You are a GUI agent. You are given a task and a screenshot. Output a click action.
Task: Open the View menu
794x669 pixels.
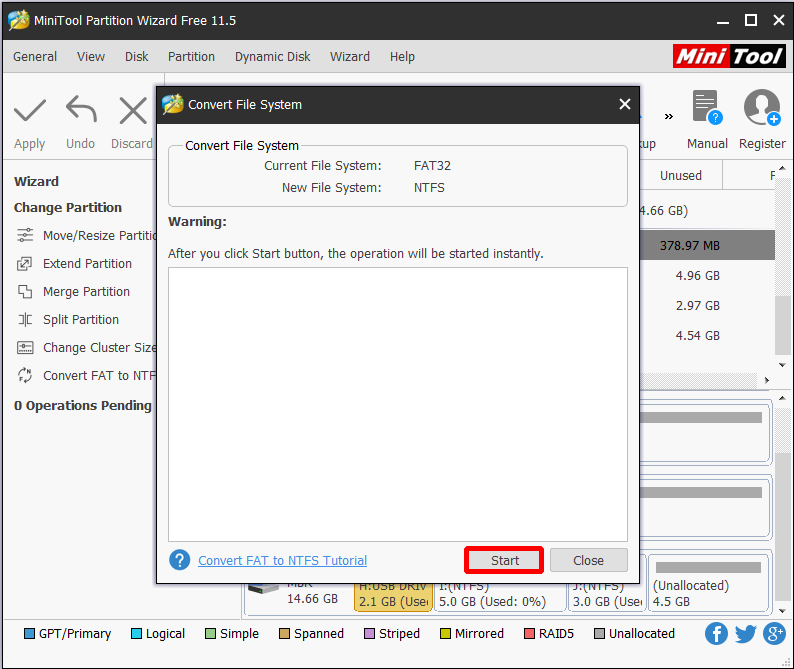point(91,57)
